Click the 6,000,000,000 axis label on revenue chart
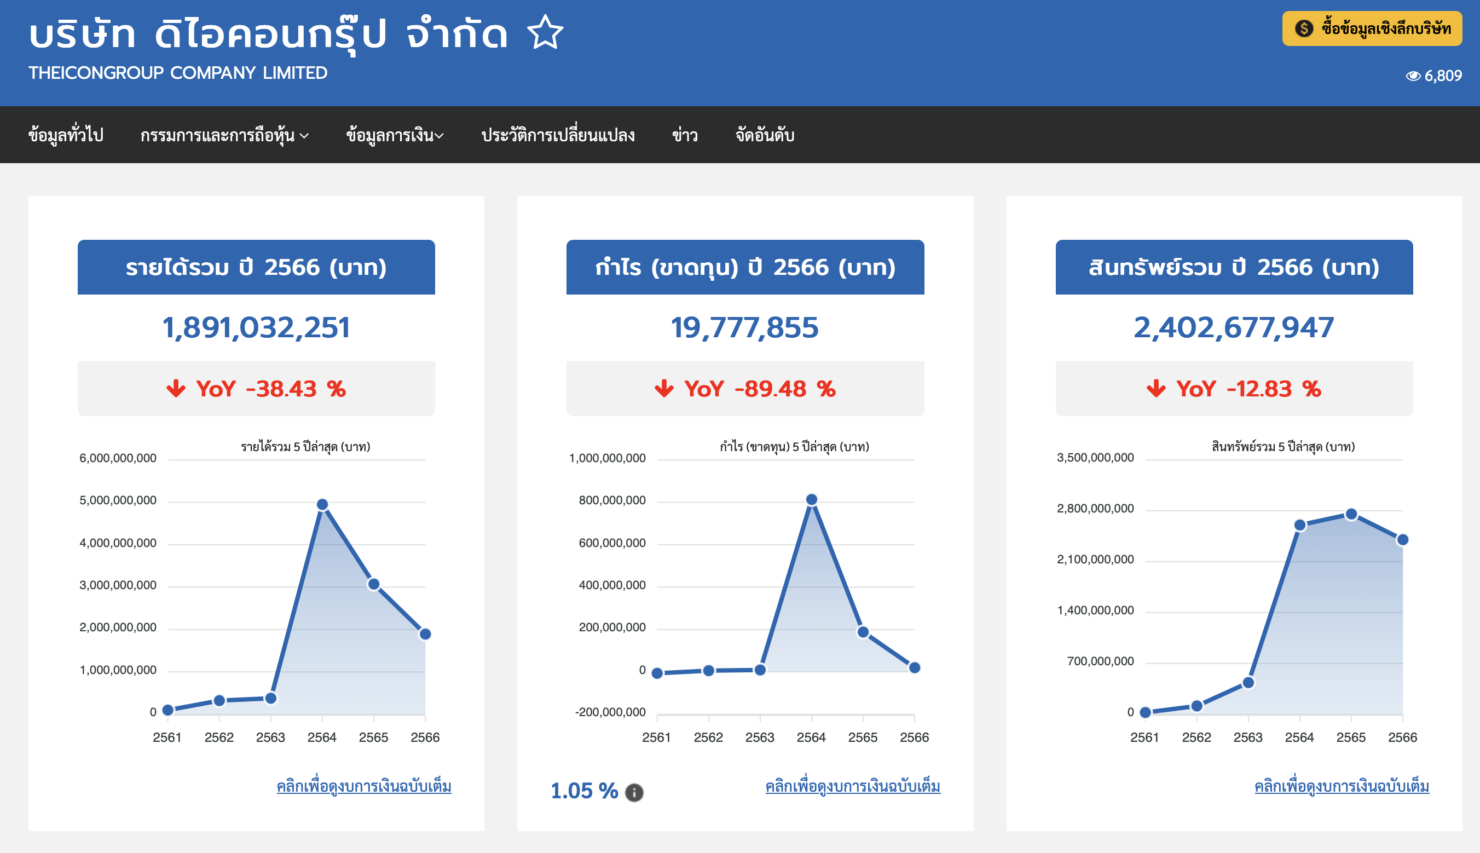This screenshot has width=1480, height=853. point(118,458)
